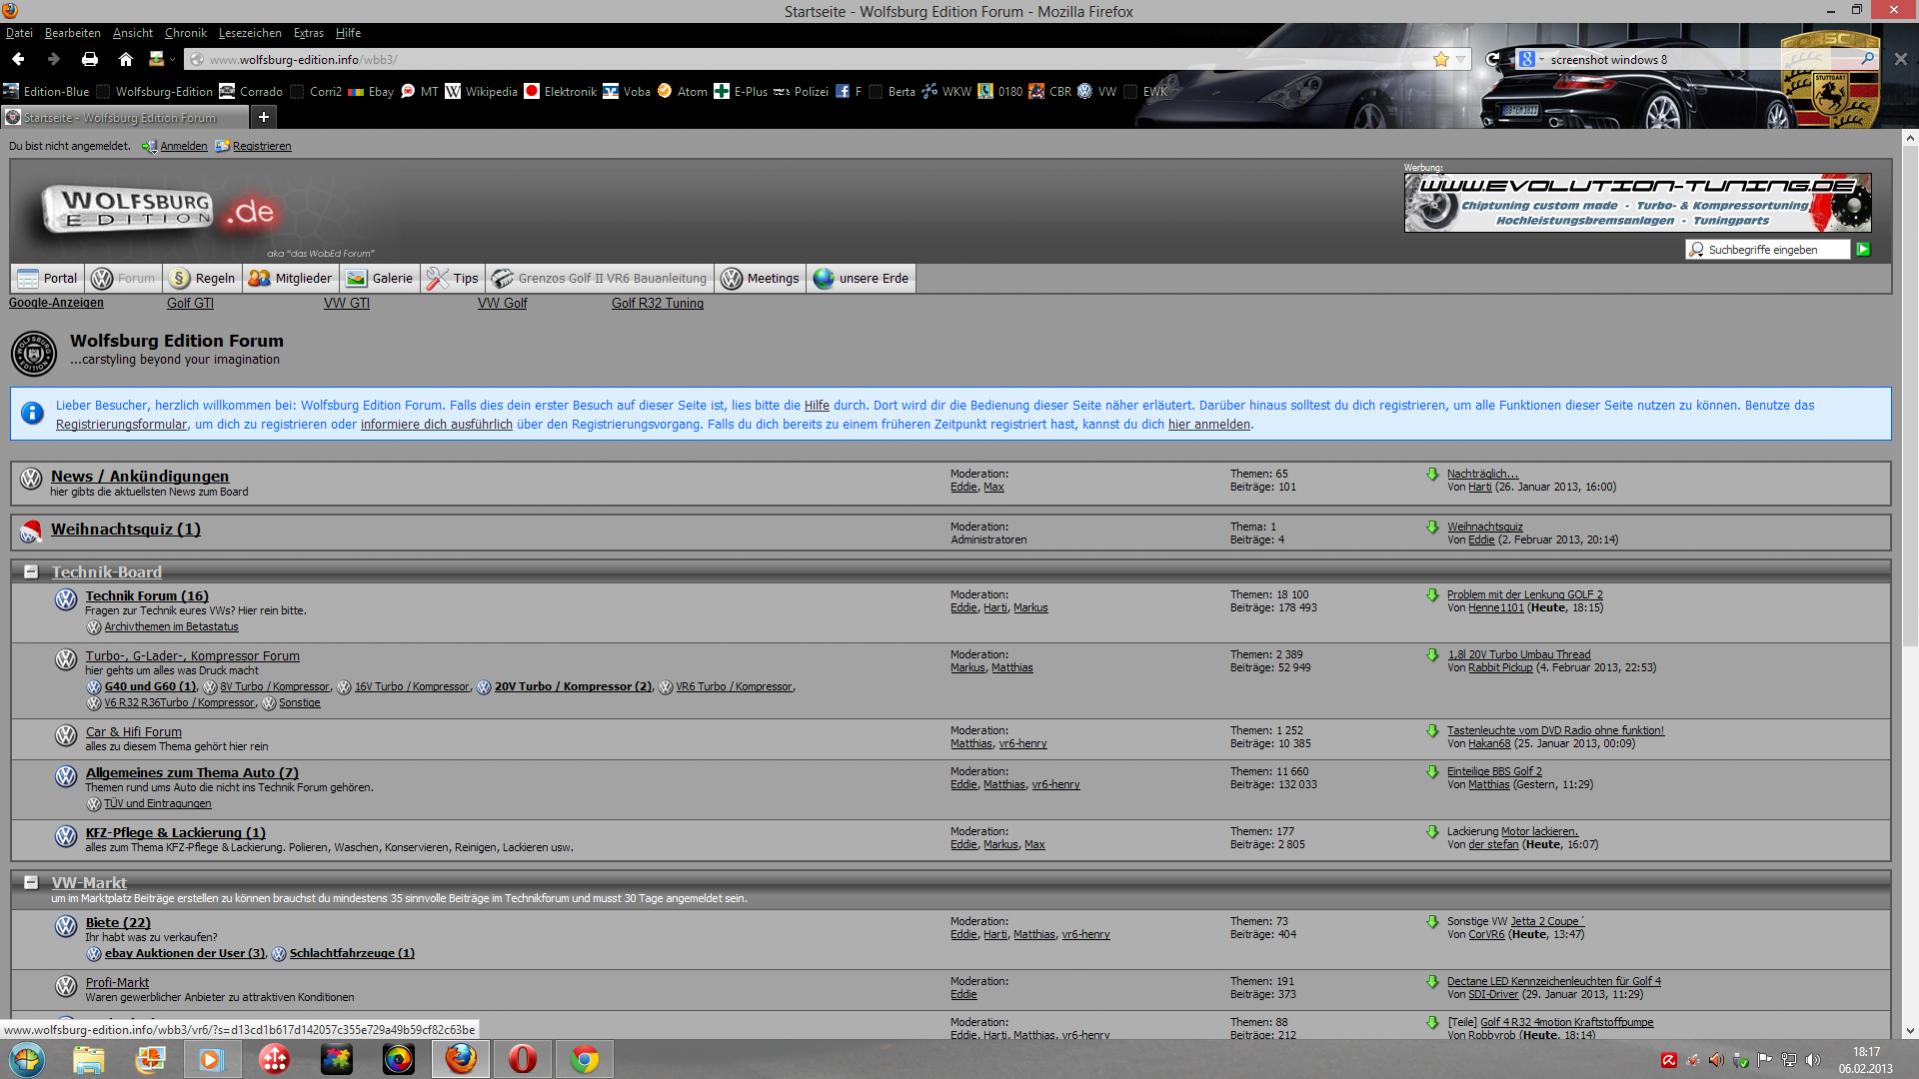Viewport: 1919px width, 1079px height.
Task: Open the Meetings nav tab
Action: (x=761, y=278)
